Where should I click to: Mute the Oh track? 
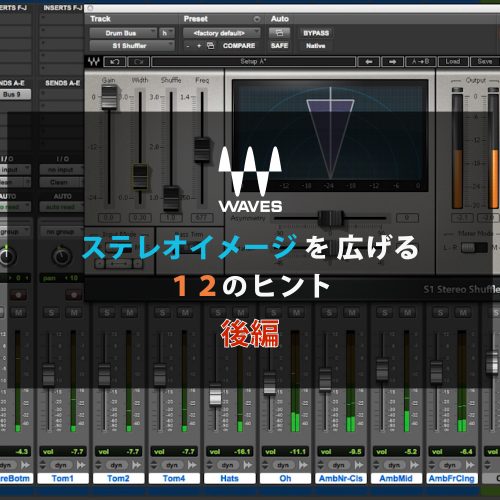click(x=296, y=313)
